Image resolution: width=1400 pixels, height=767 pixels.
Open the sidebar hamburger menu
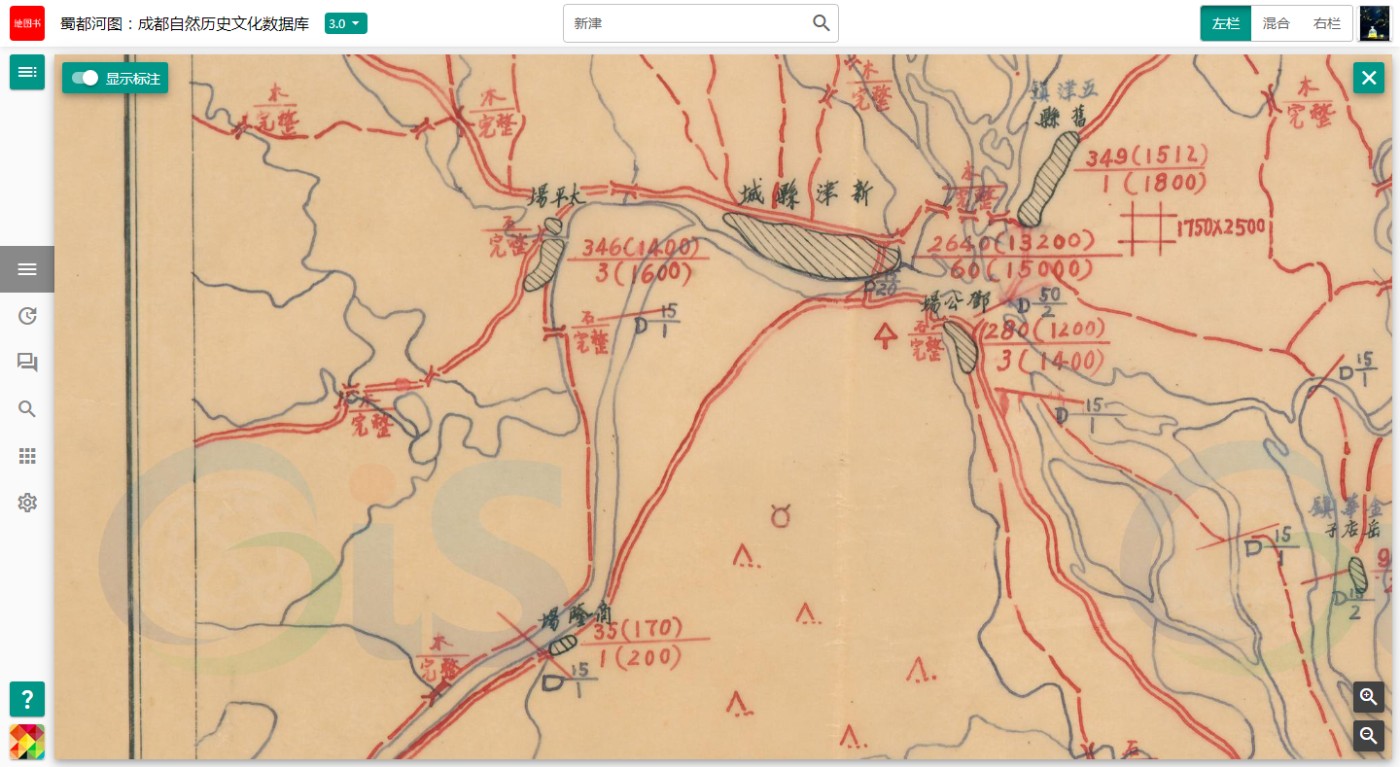click(x=27, y=269)
